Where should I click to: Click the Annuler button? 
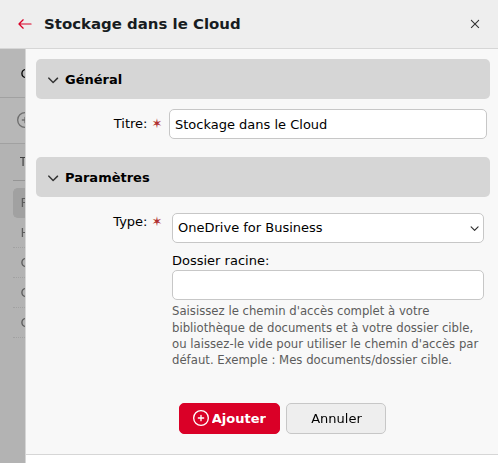pyautogui.click(x=336, y=418)
